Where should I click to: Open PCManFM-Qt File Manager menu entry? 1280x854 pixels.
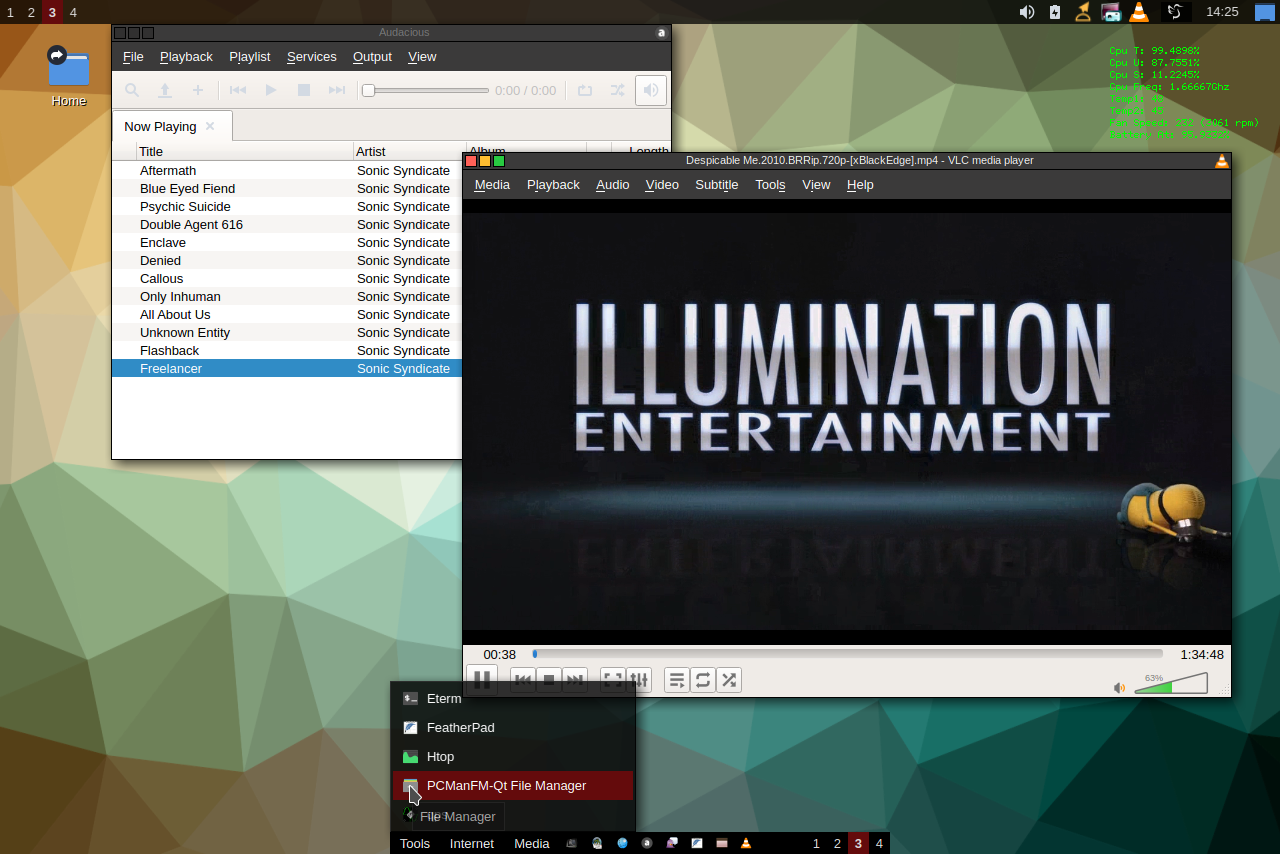click(x=513, y=786)
